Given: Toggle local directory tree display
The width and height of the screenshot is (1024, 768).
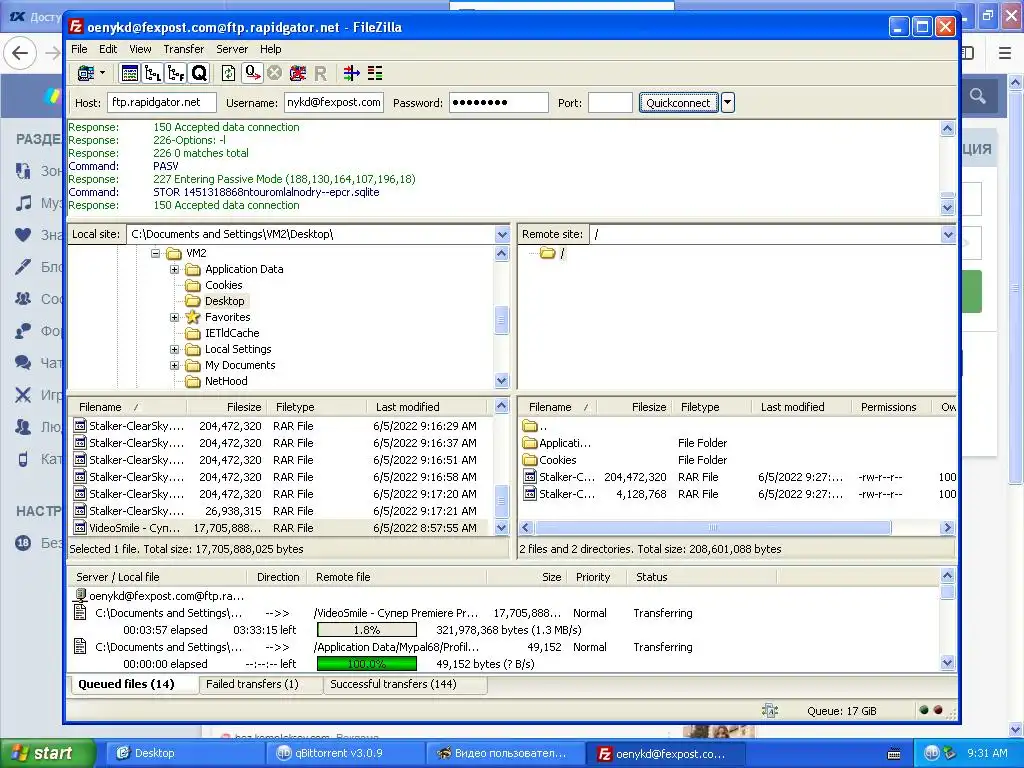Looking at the screenshot, I should [153, 73].
